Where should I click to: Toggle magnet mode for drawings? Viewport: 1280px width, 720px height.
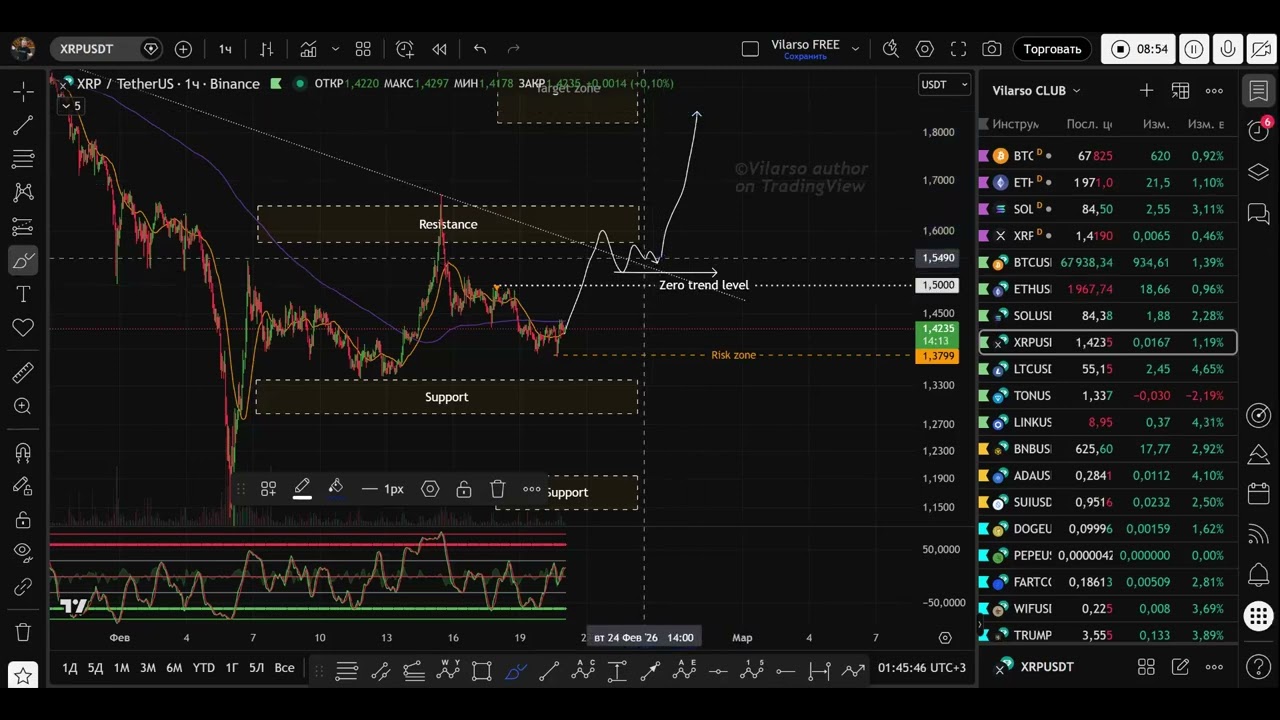point(23,452)
